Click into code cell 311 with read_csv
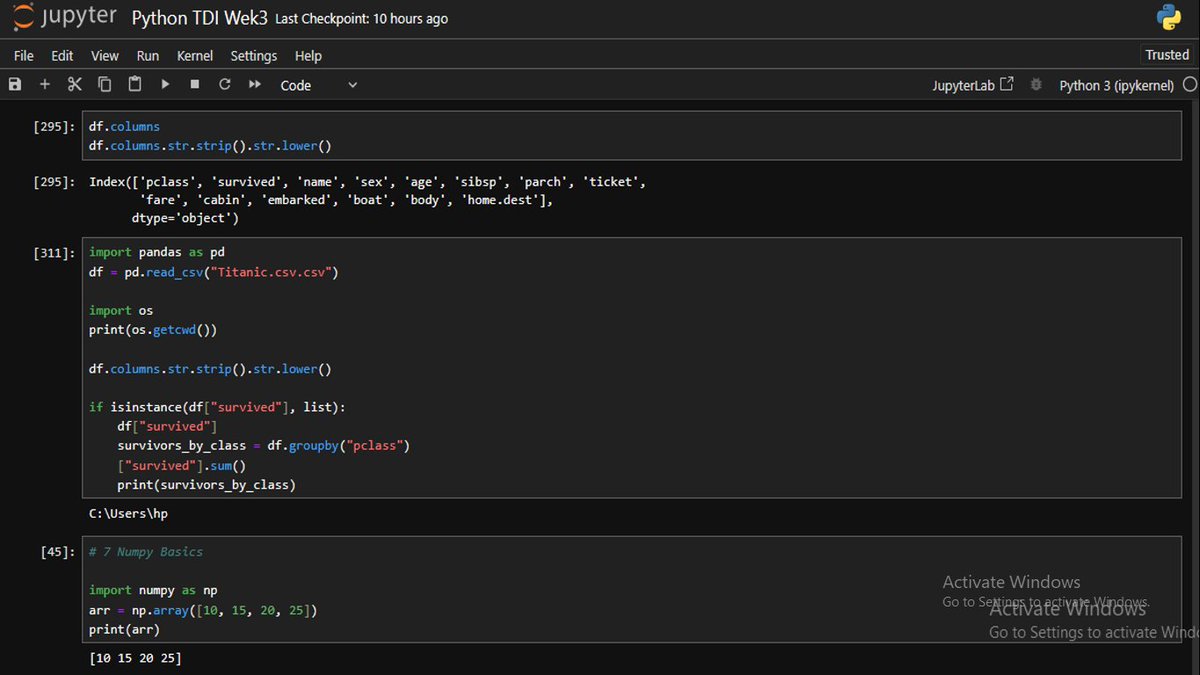The width and height of the screenshot is (1200, 675). point(631,369)
